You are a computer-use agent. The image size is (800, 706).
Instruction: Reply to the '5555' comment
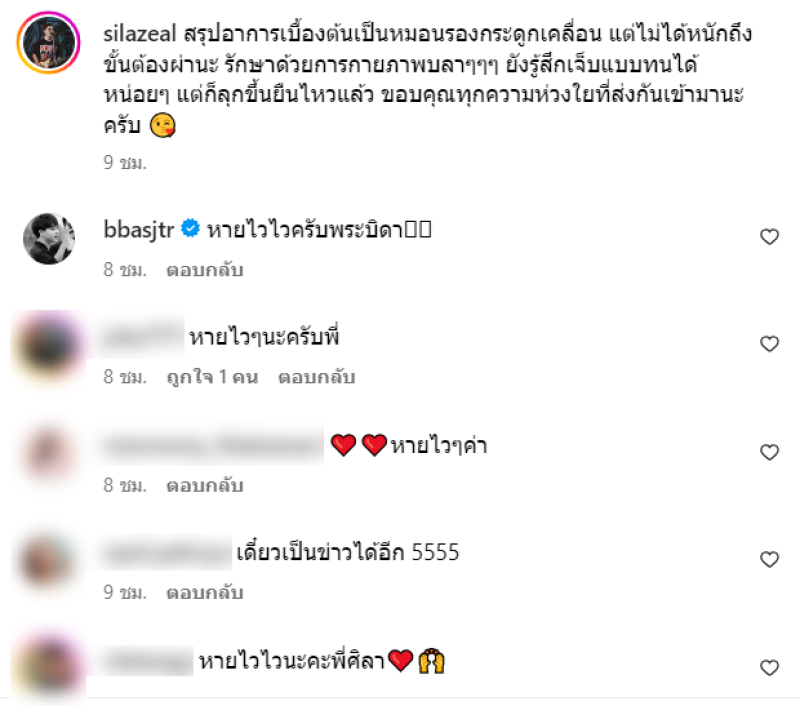pyautogui.click(x=205, y=593)
